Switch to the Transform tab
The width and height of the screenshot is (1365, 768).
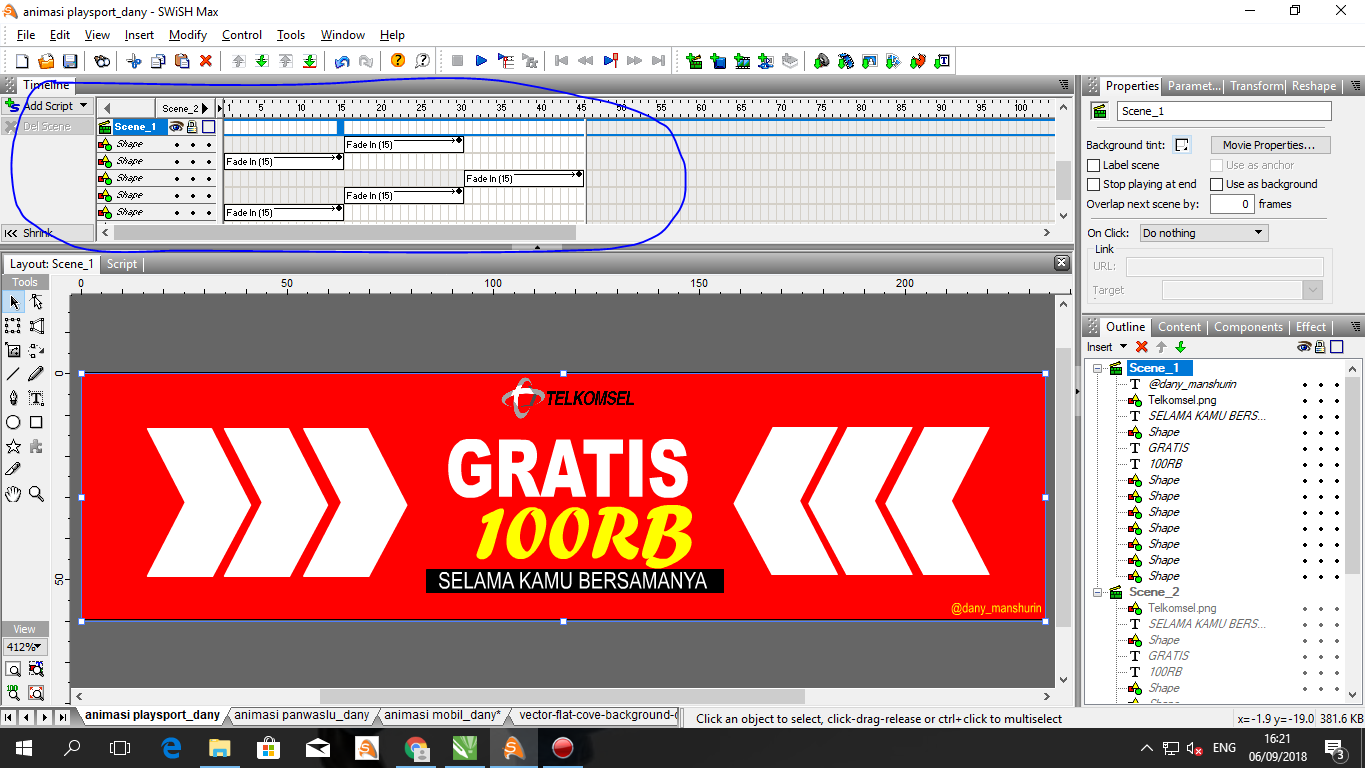click(1256, 86)
